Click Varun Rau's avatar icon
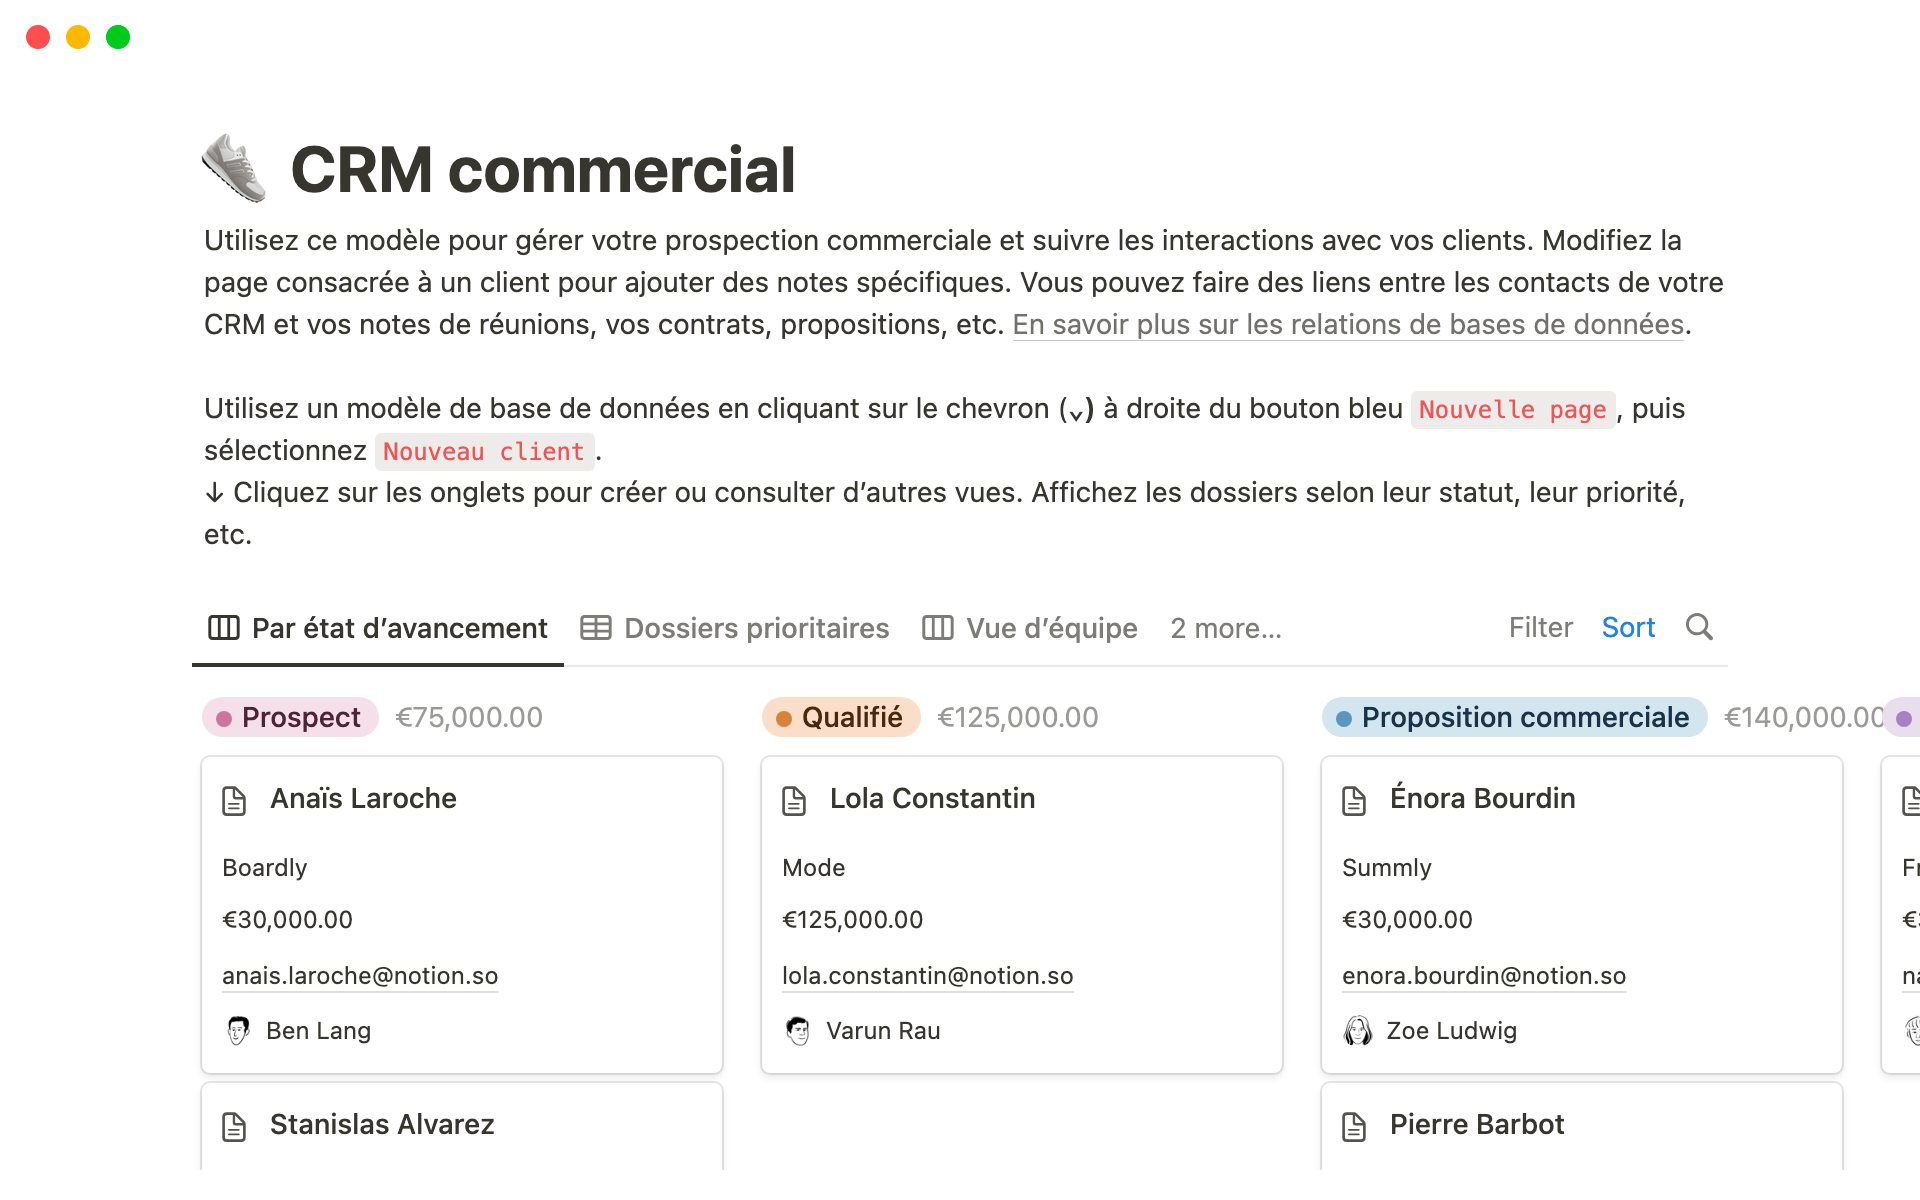 tap(798, 1030)
